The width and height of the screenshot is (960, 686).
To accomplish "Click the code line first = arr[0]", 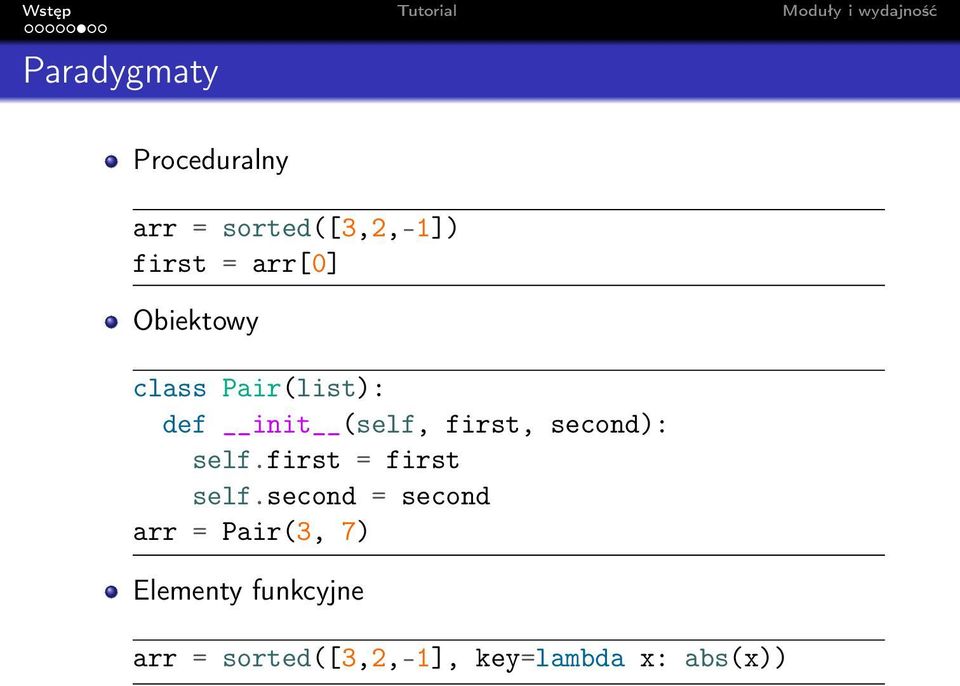I will click(x=236, y=264).
